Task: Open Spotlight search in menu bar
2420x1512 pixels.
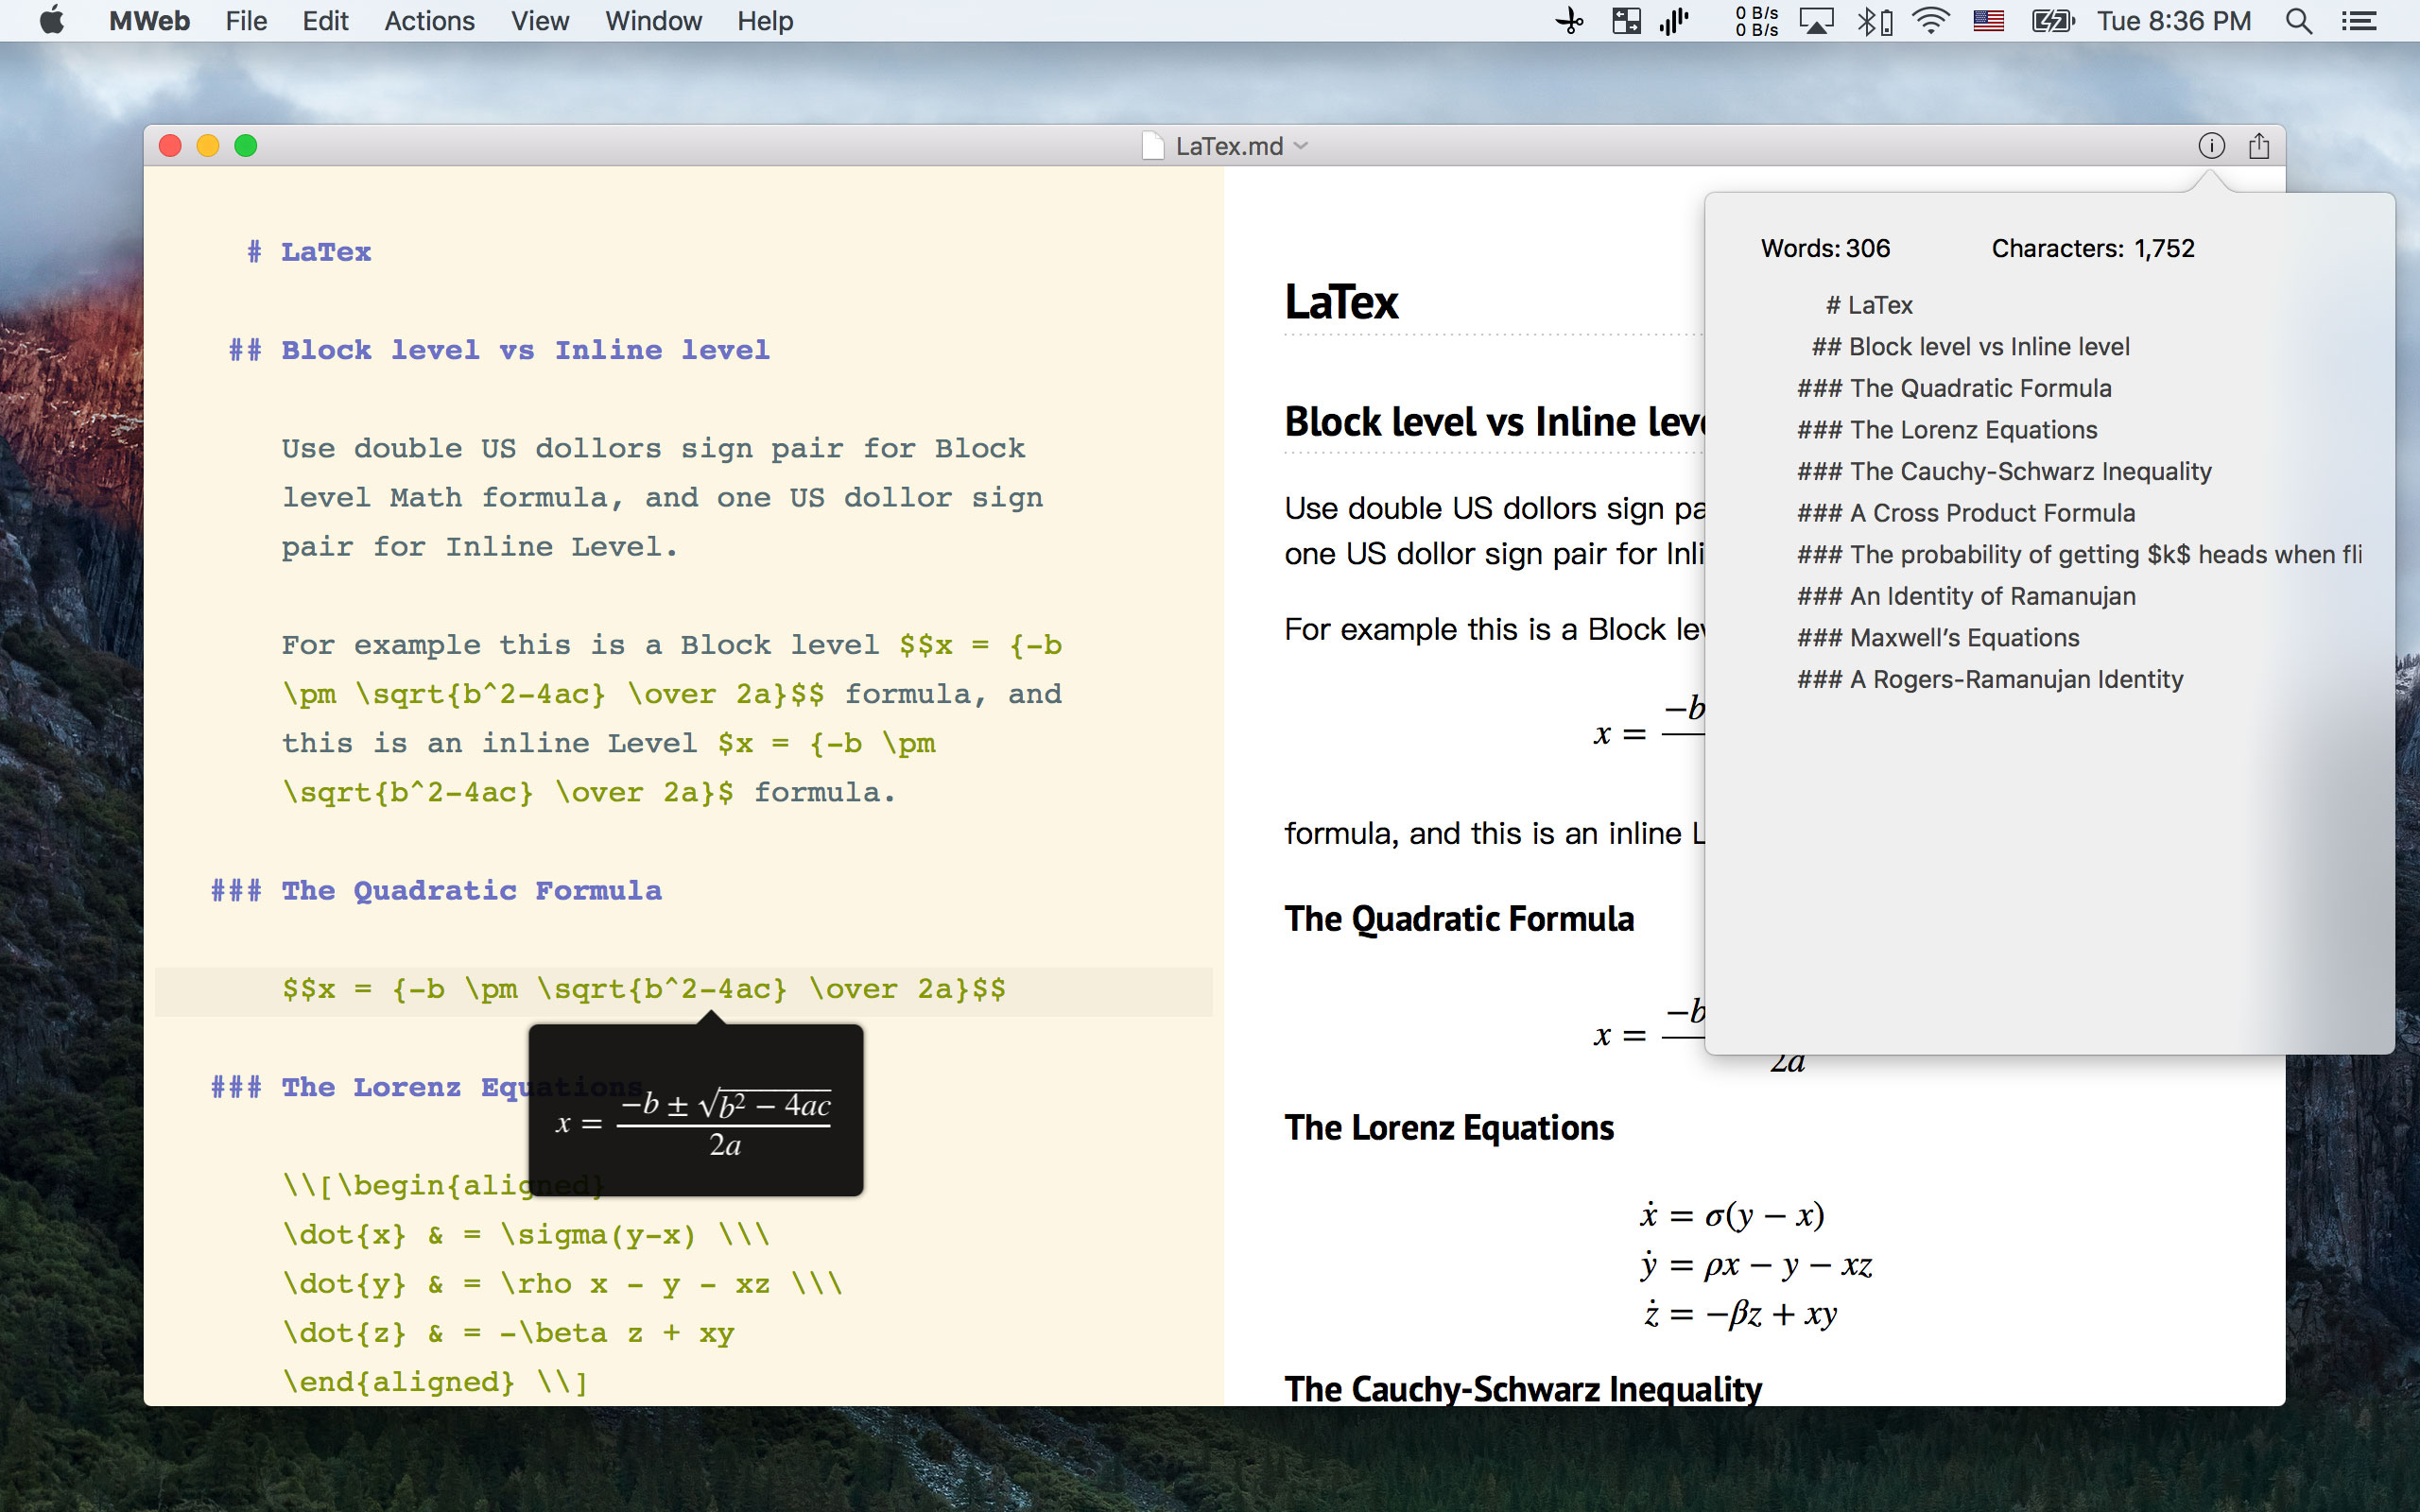Action: [x=2298, y=21]
